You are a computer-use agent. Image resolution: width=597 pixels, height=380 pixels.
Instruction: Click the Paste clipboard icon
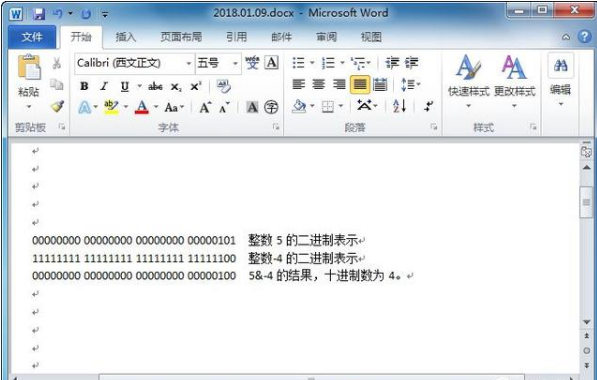click(x=29, y=67)
